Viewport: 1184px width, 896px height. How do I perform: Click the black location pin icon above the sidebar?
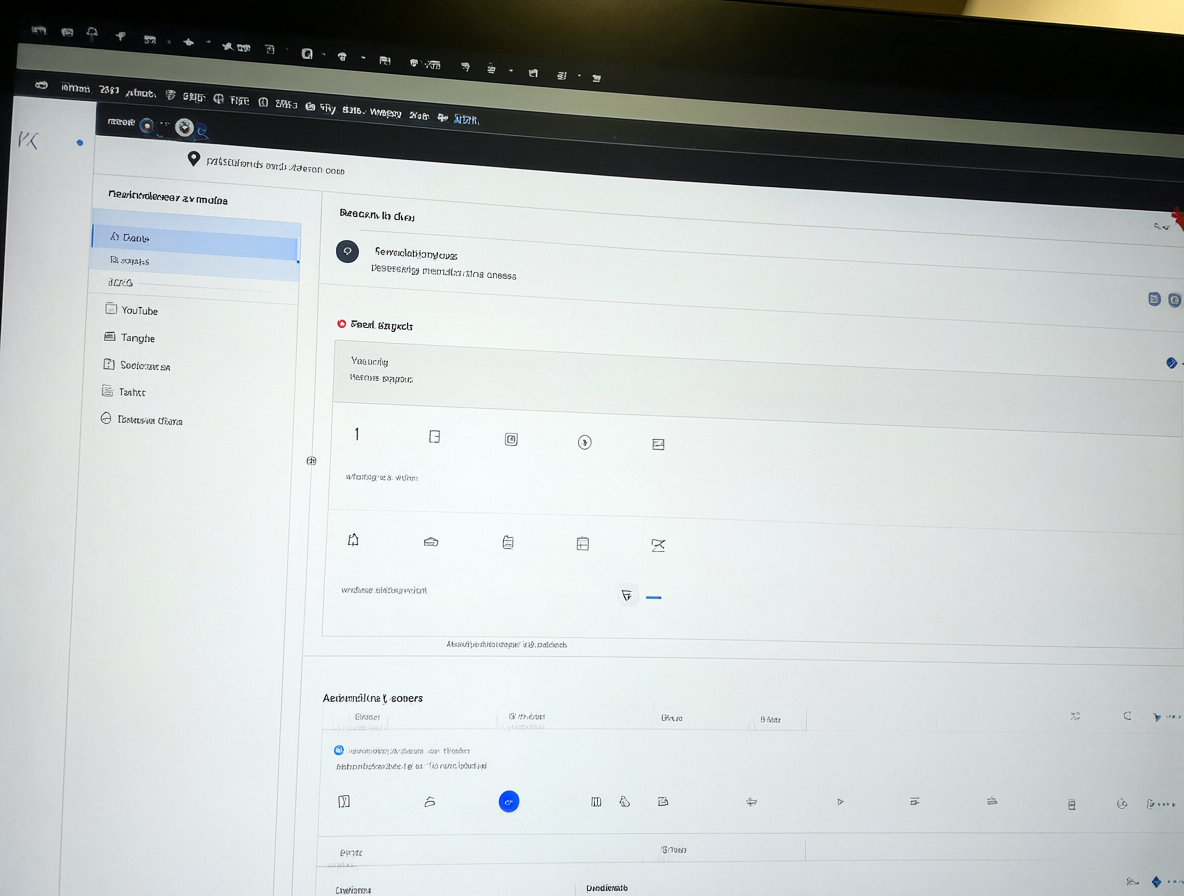click(x=194, y=159)
